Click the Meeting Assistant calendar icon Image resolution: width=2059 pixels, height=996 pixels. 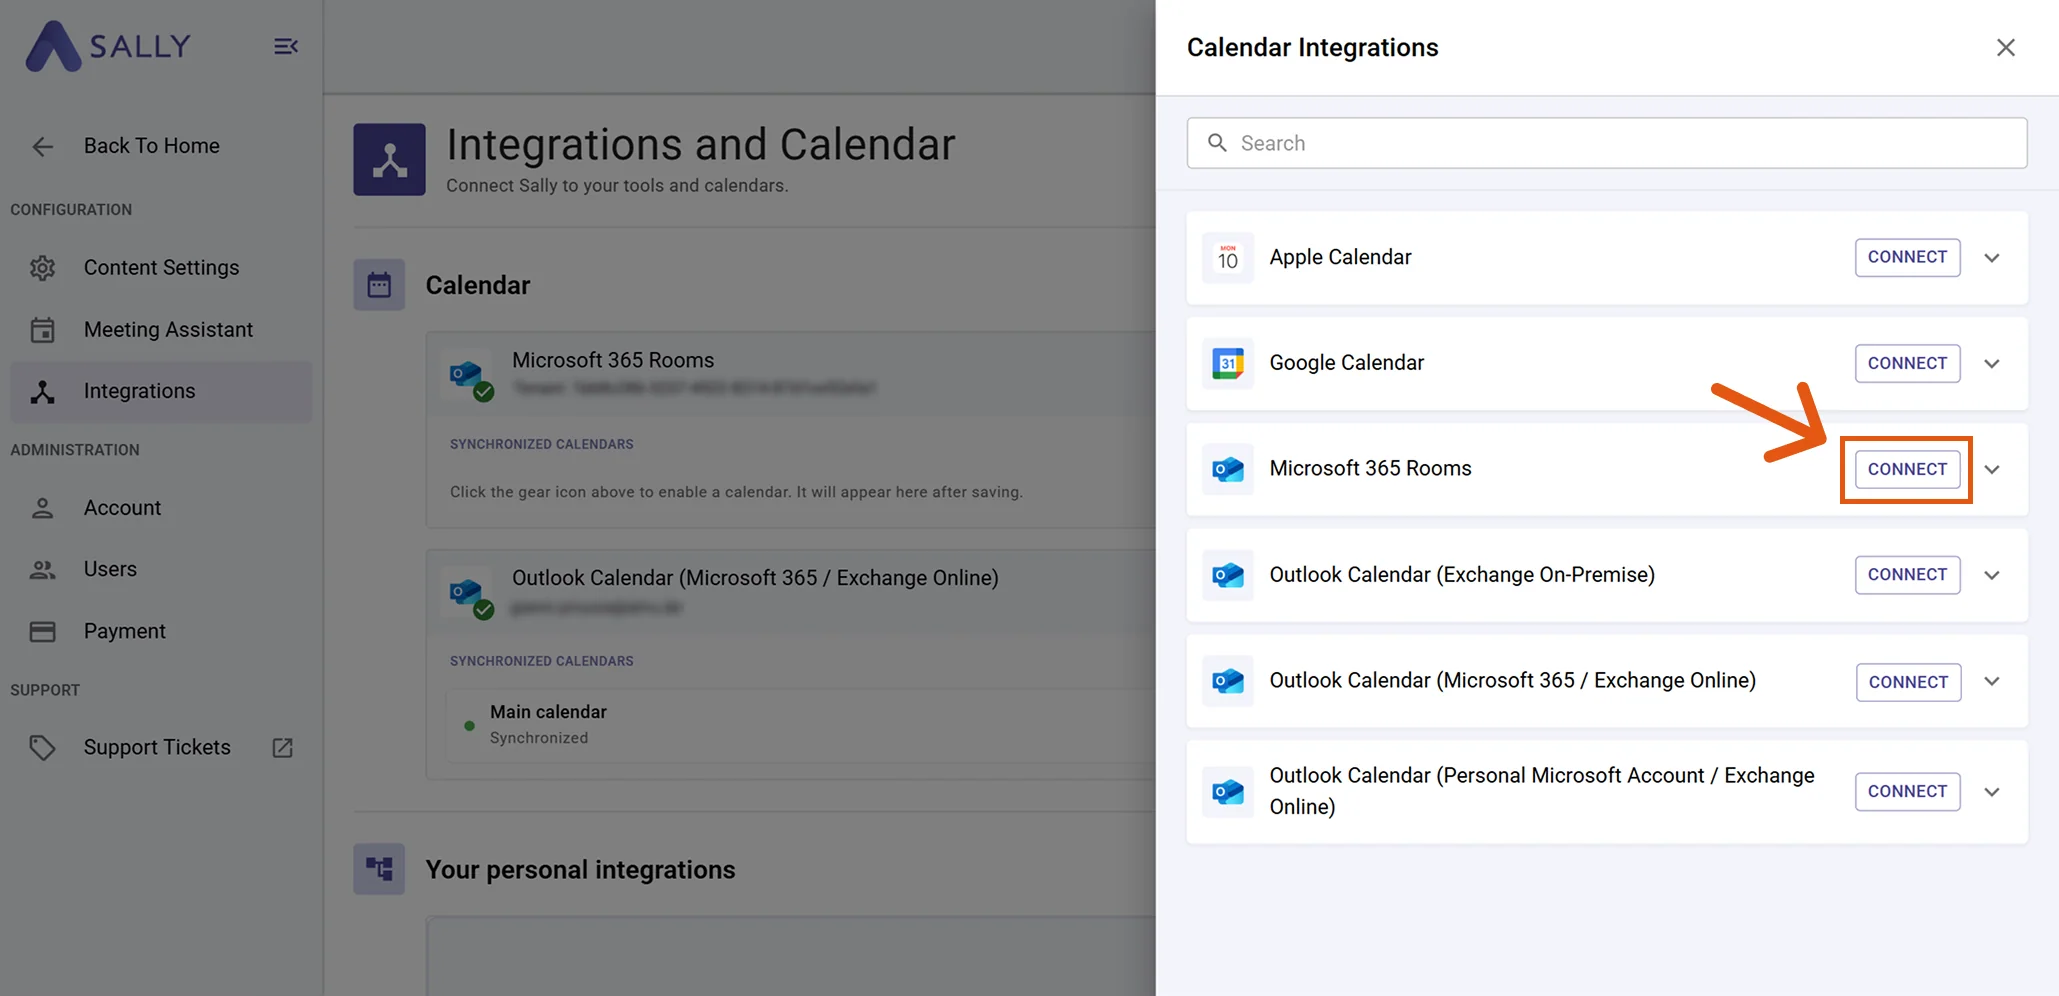(x=42, y=330)
